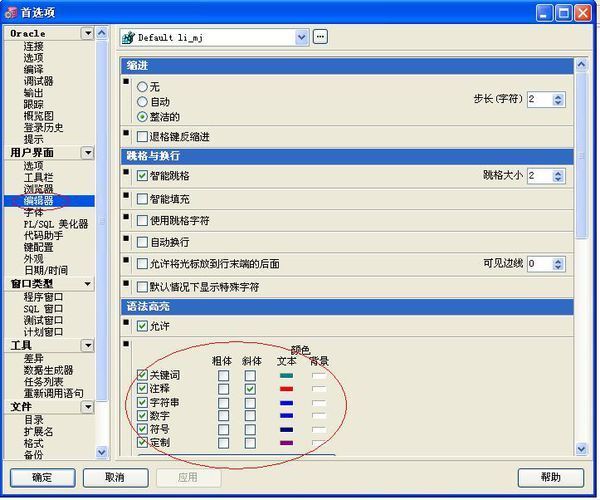Select 字体 in the preferences tree

34,212
